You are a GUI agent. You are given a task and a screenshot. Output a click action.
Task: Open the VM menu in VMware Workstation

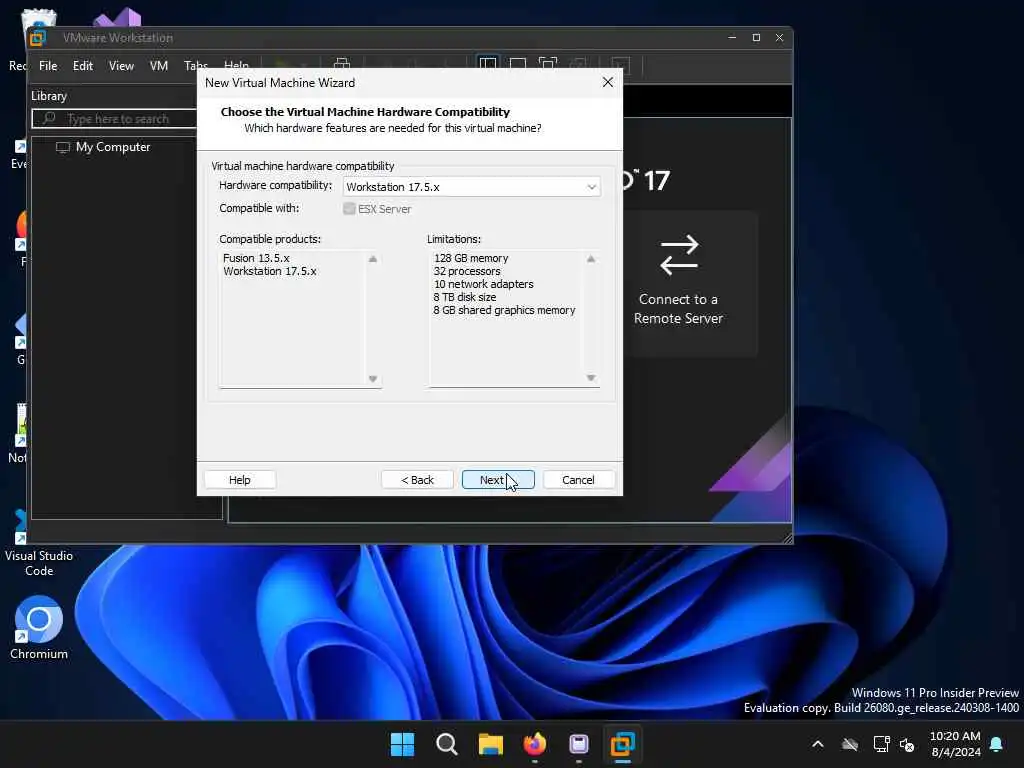[x=159, y=66]
